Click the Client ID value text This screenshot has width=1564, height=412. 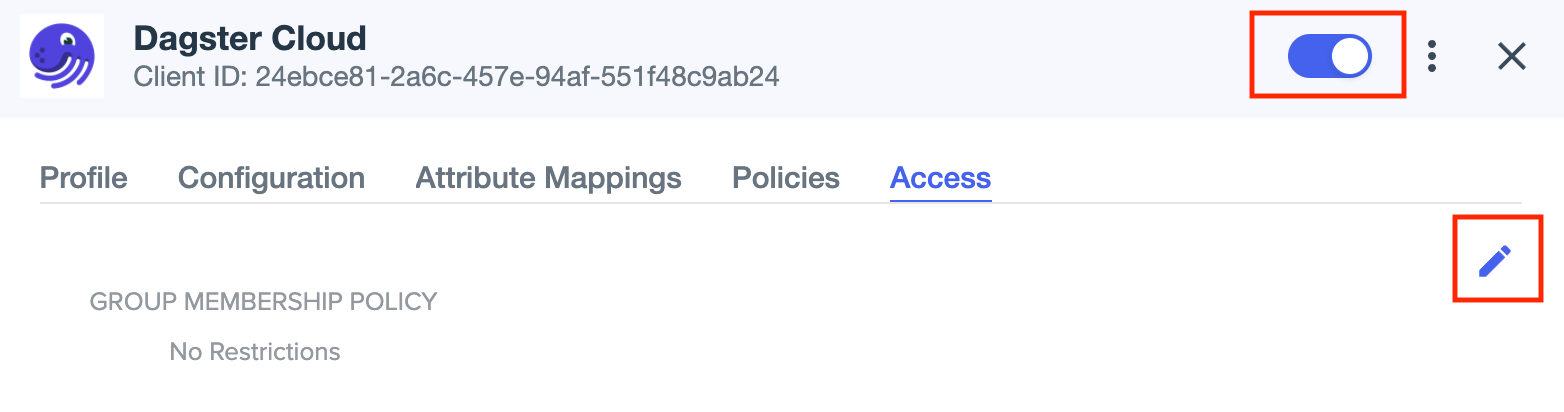517,76
